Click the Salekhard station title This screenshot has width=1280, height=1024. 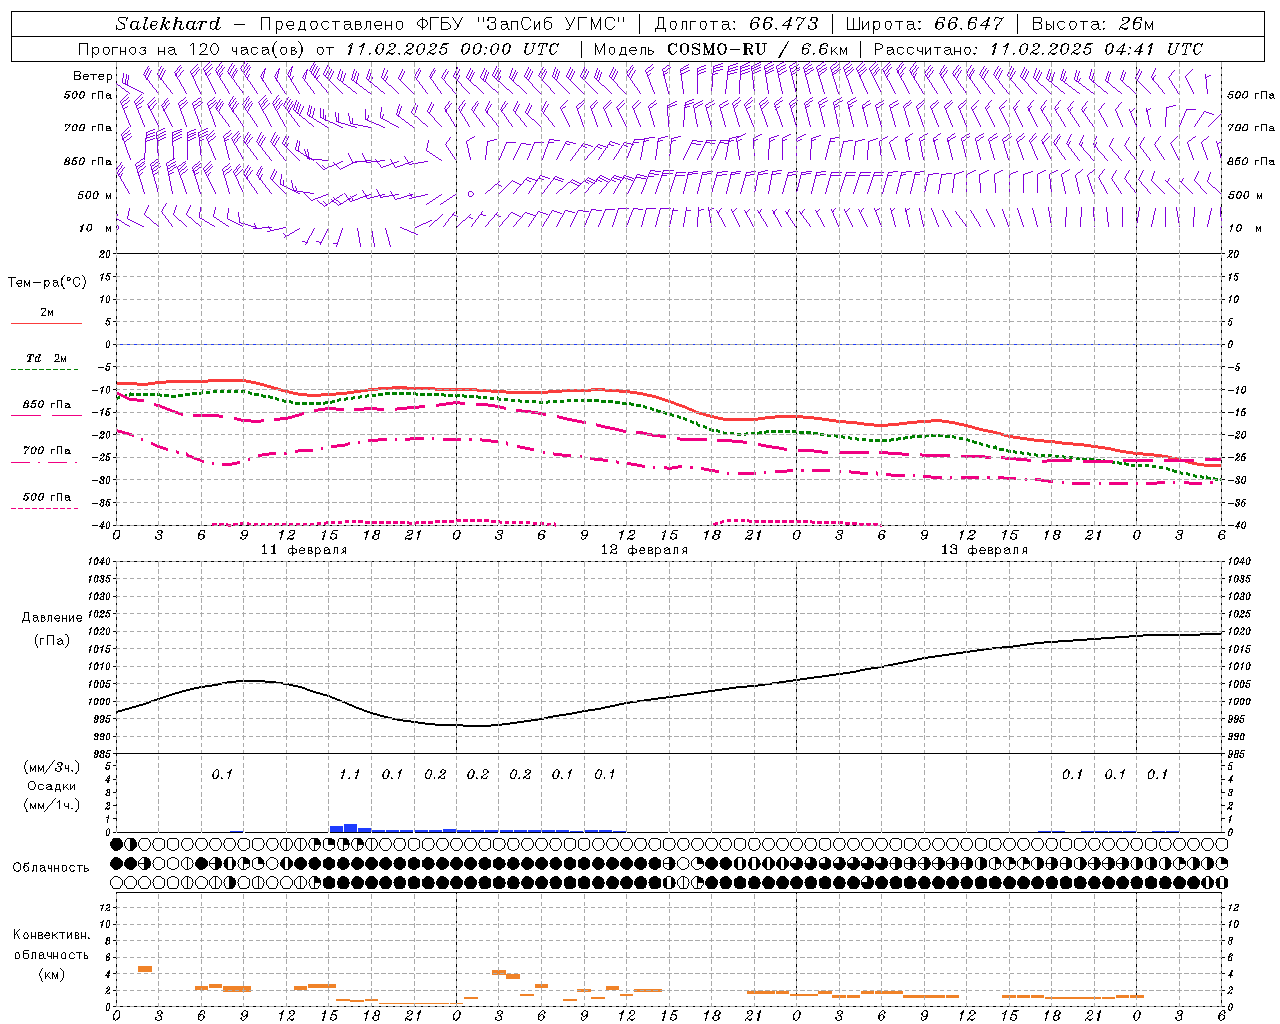(x=168, y=24)
